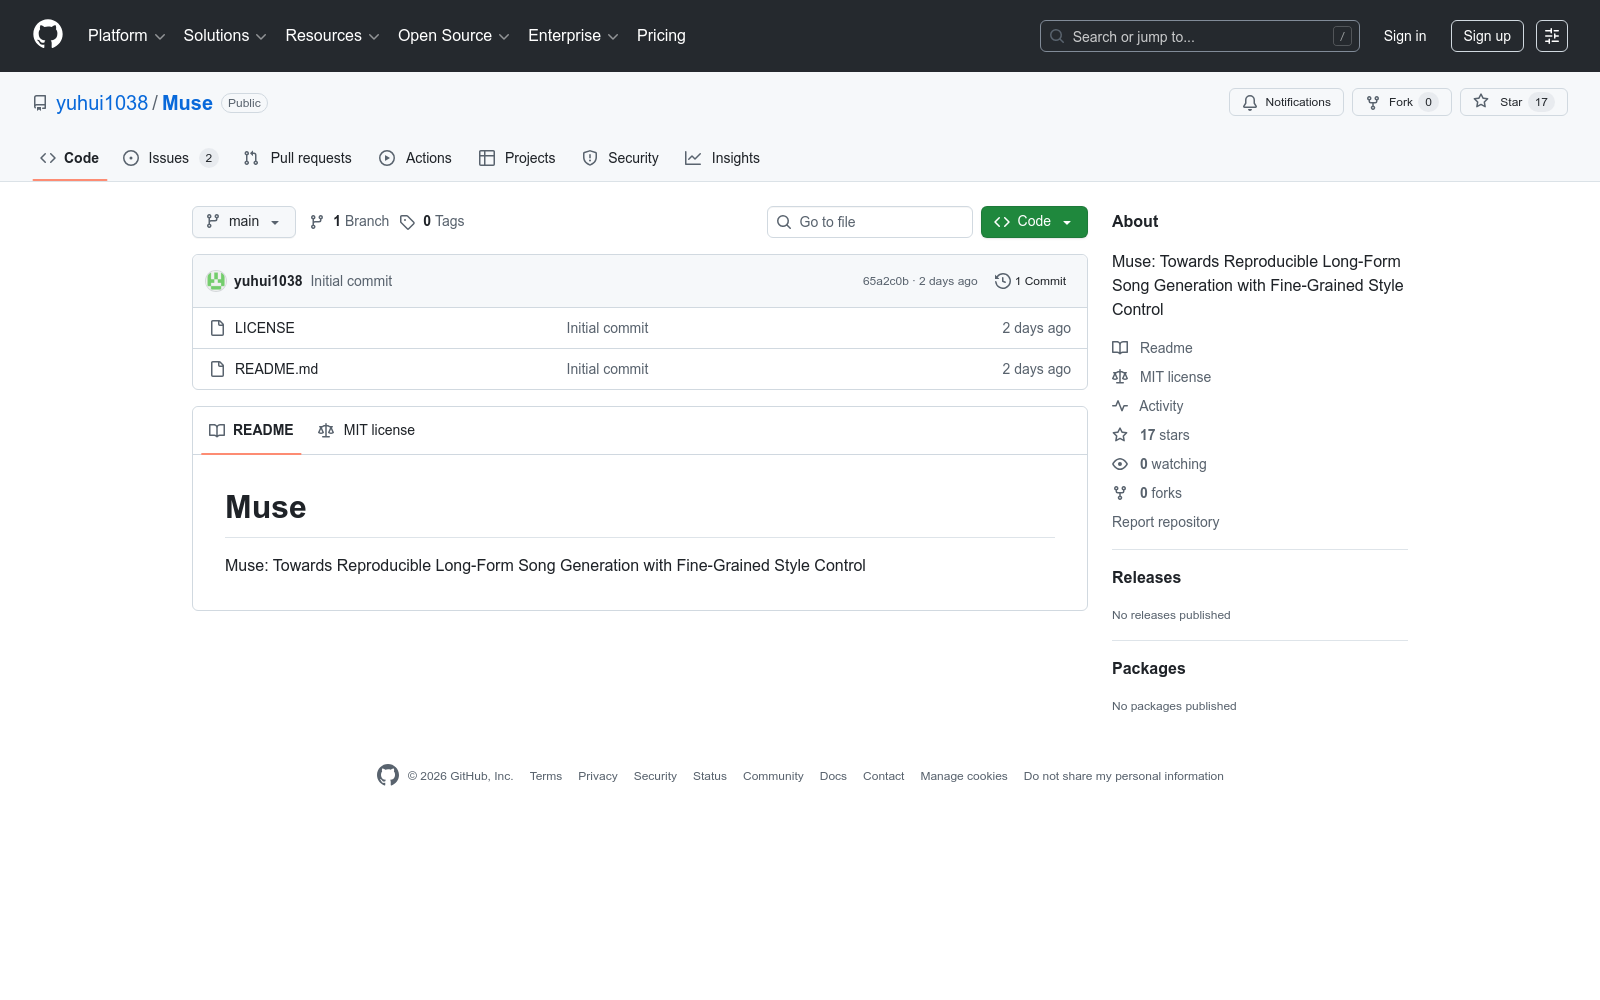Select the MIT license tab
1600x1000 pixels.
point(366,430)
